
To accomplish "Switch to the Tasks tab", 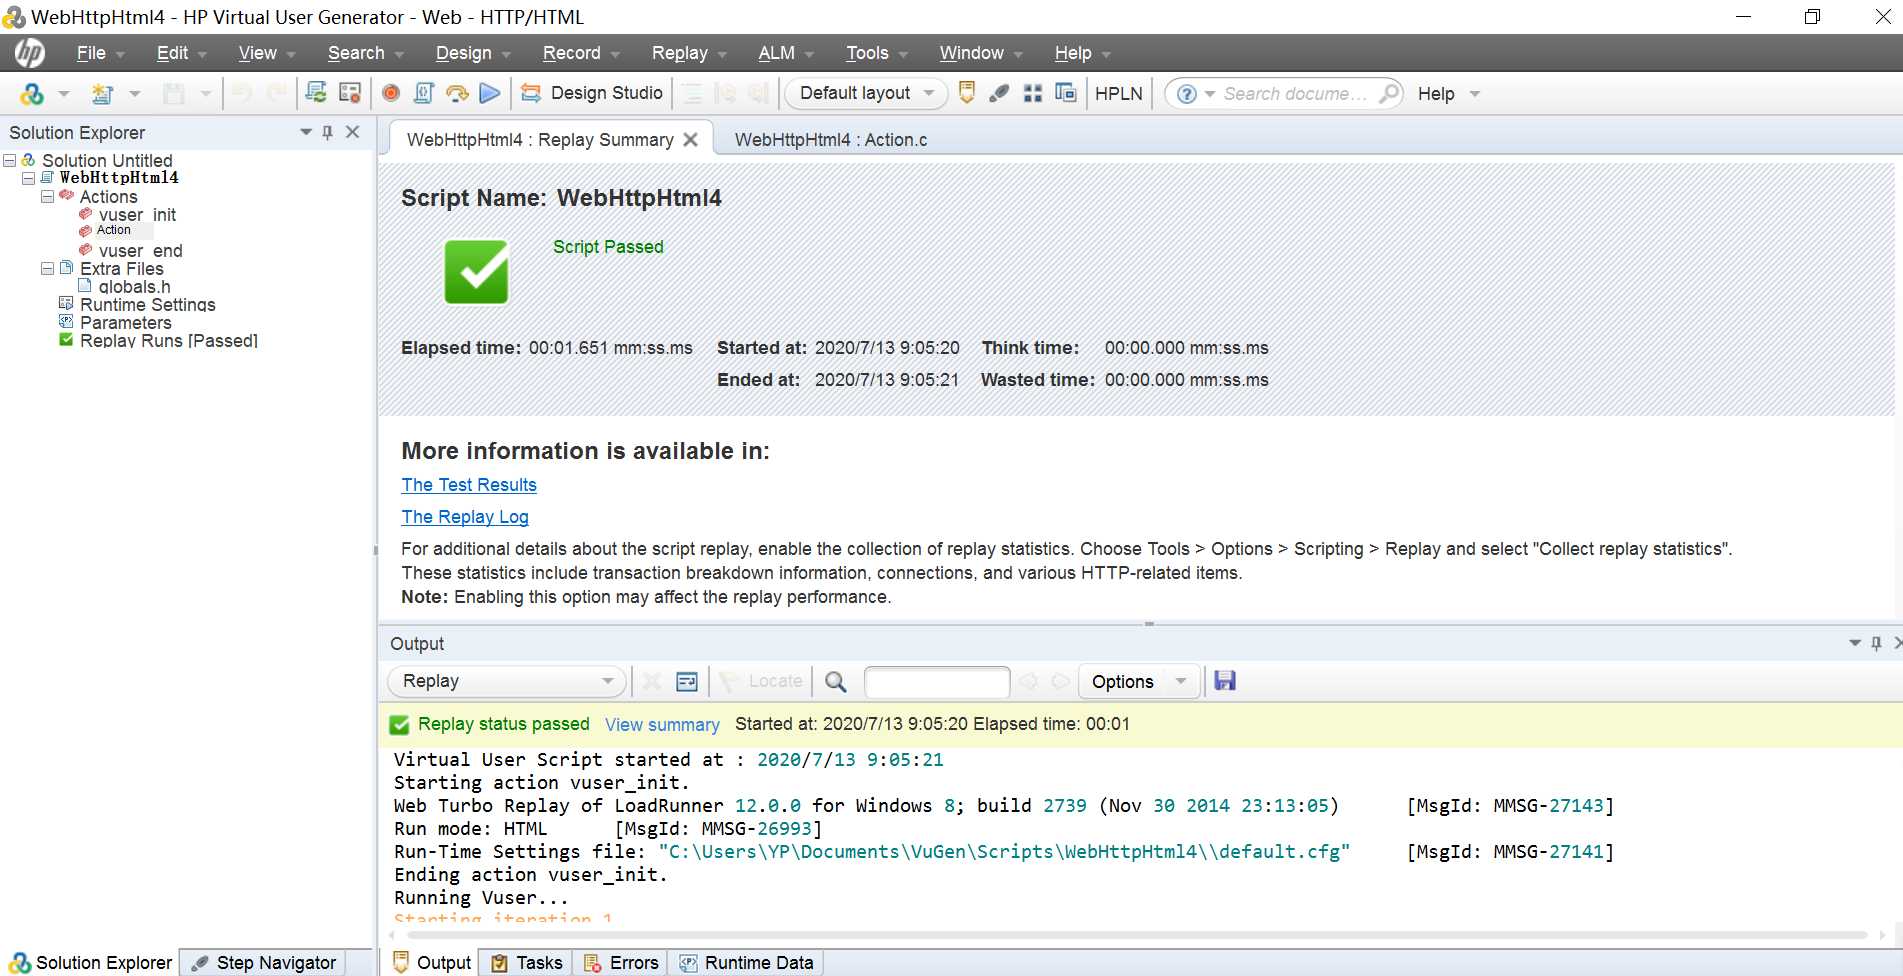I will 527,962.
